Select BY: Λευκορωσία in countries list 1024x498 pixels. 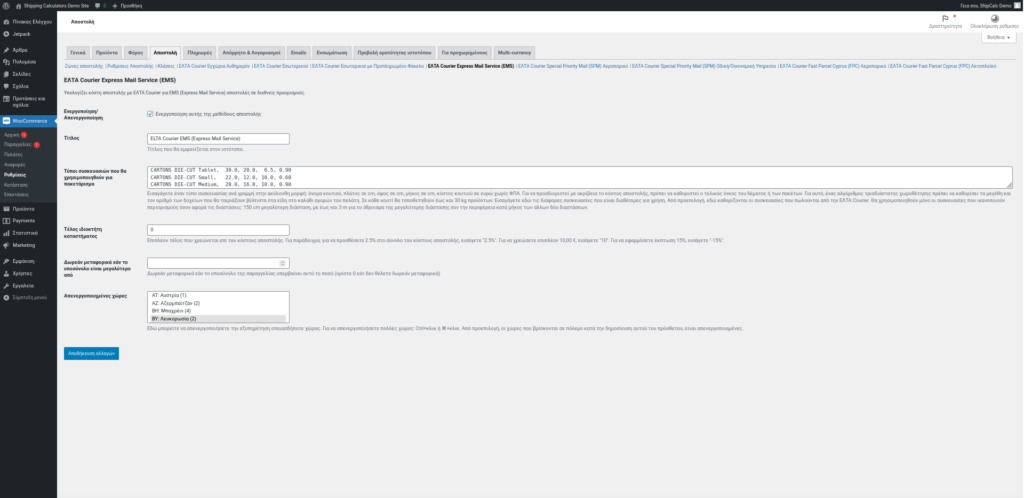click(217, 319)
